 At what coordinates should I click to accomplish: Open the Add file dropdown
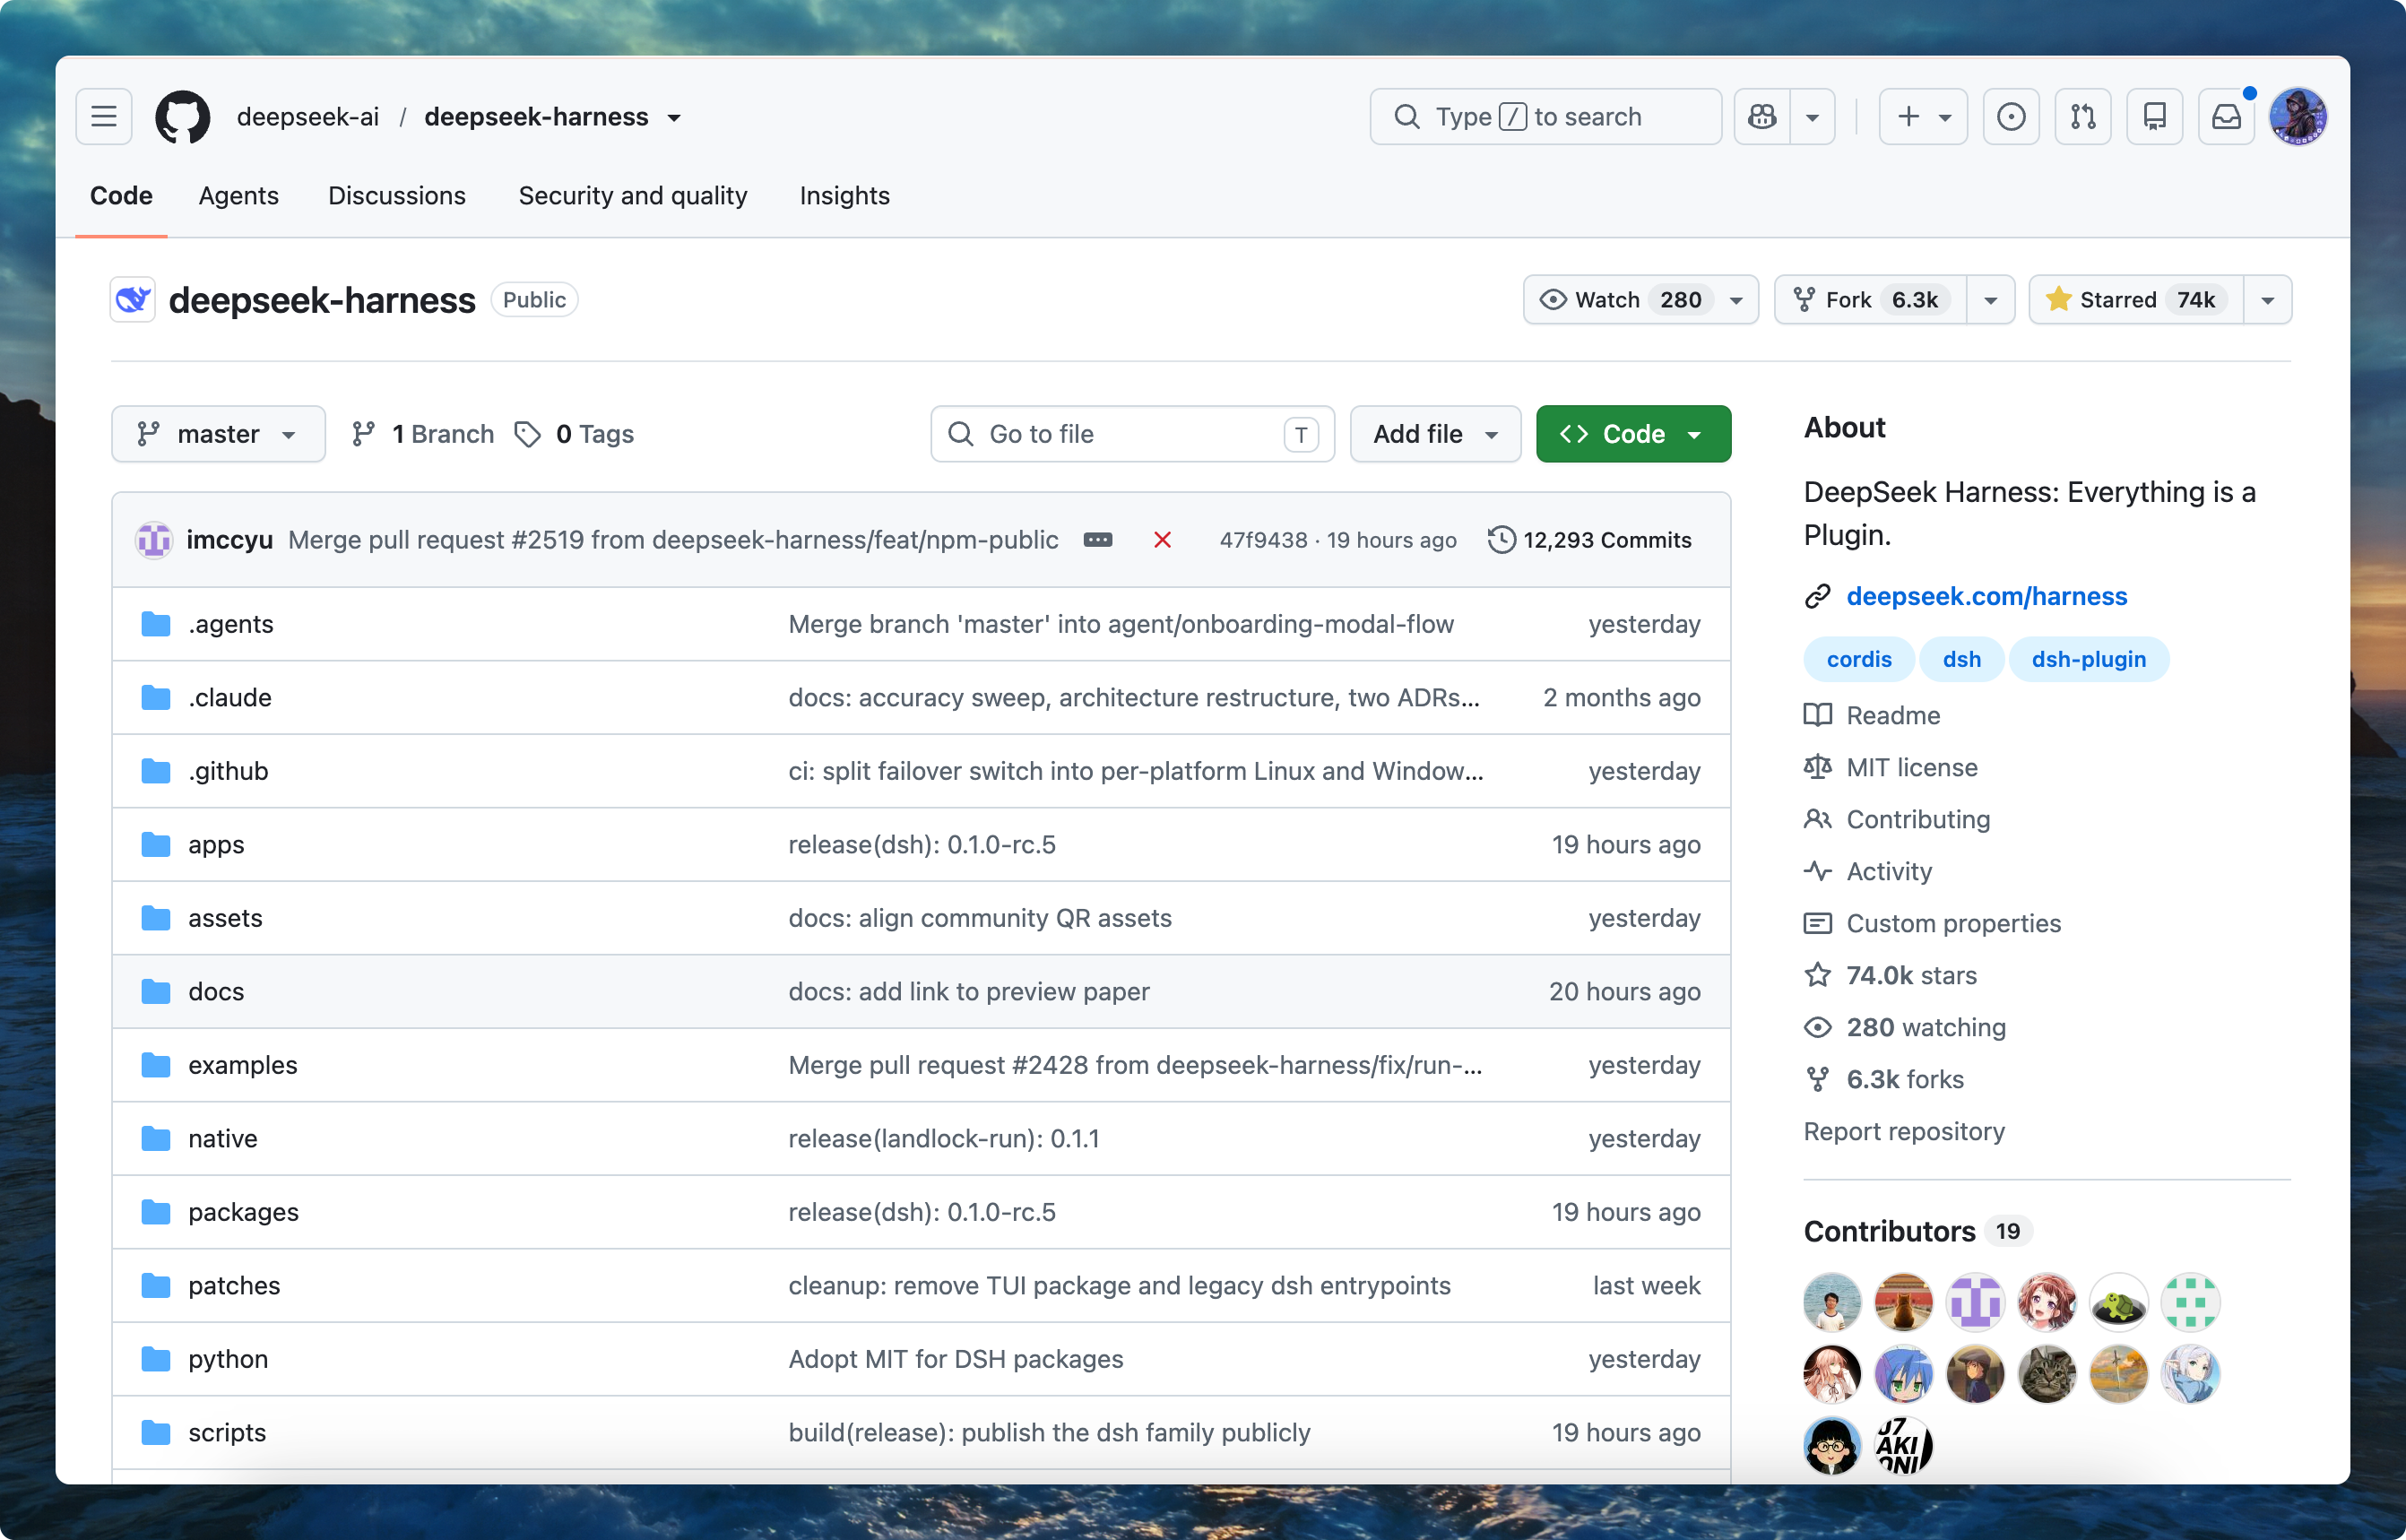[x=1435, y=434]
